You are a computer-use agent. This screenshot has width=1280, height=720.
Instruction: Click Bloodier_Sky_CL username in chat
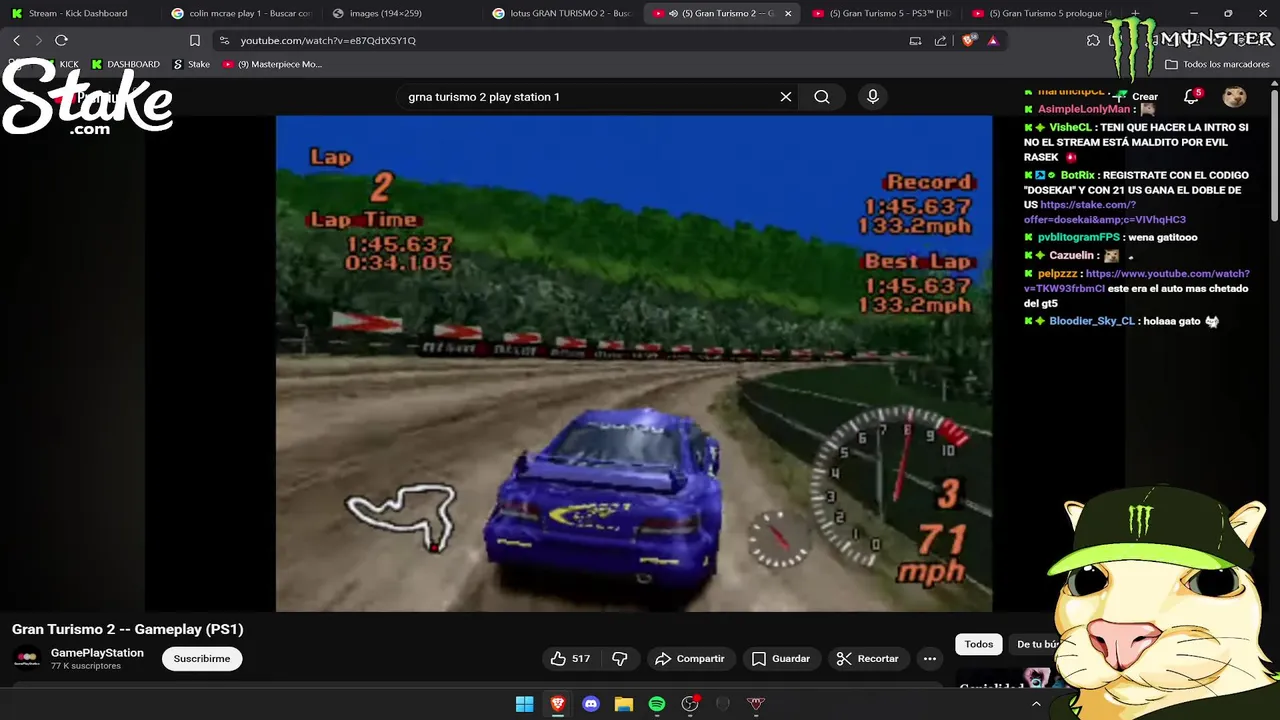pyautogui.click(x=1092, y=321)
